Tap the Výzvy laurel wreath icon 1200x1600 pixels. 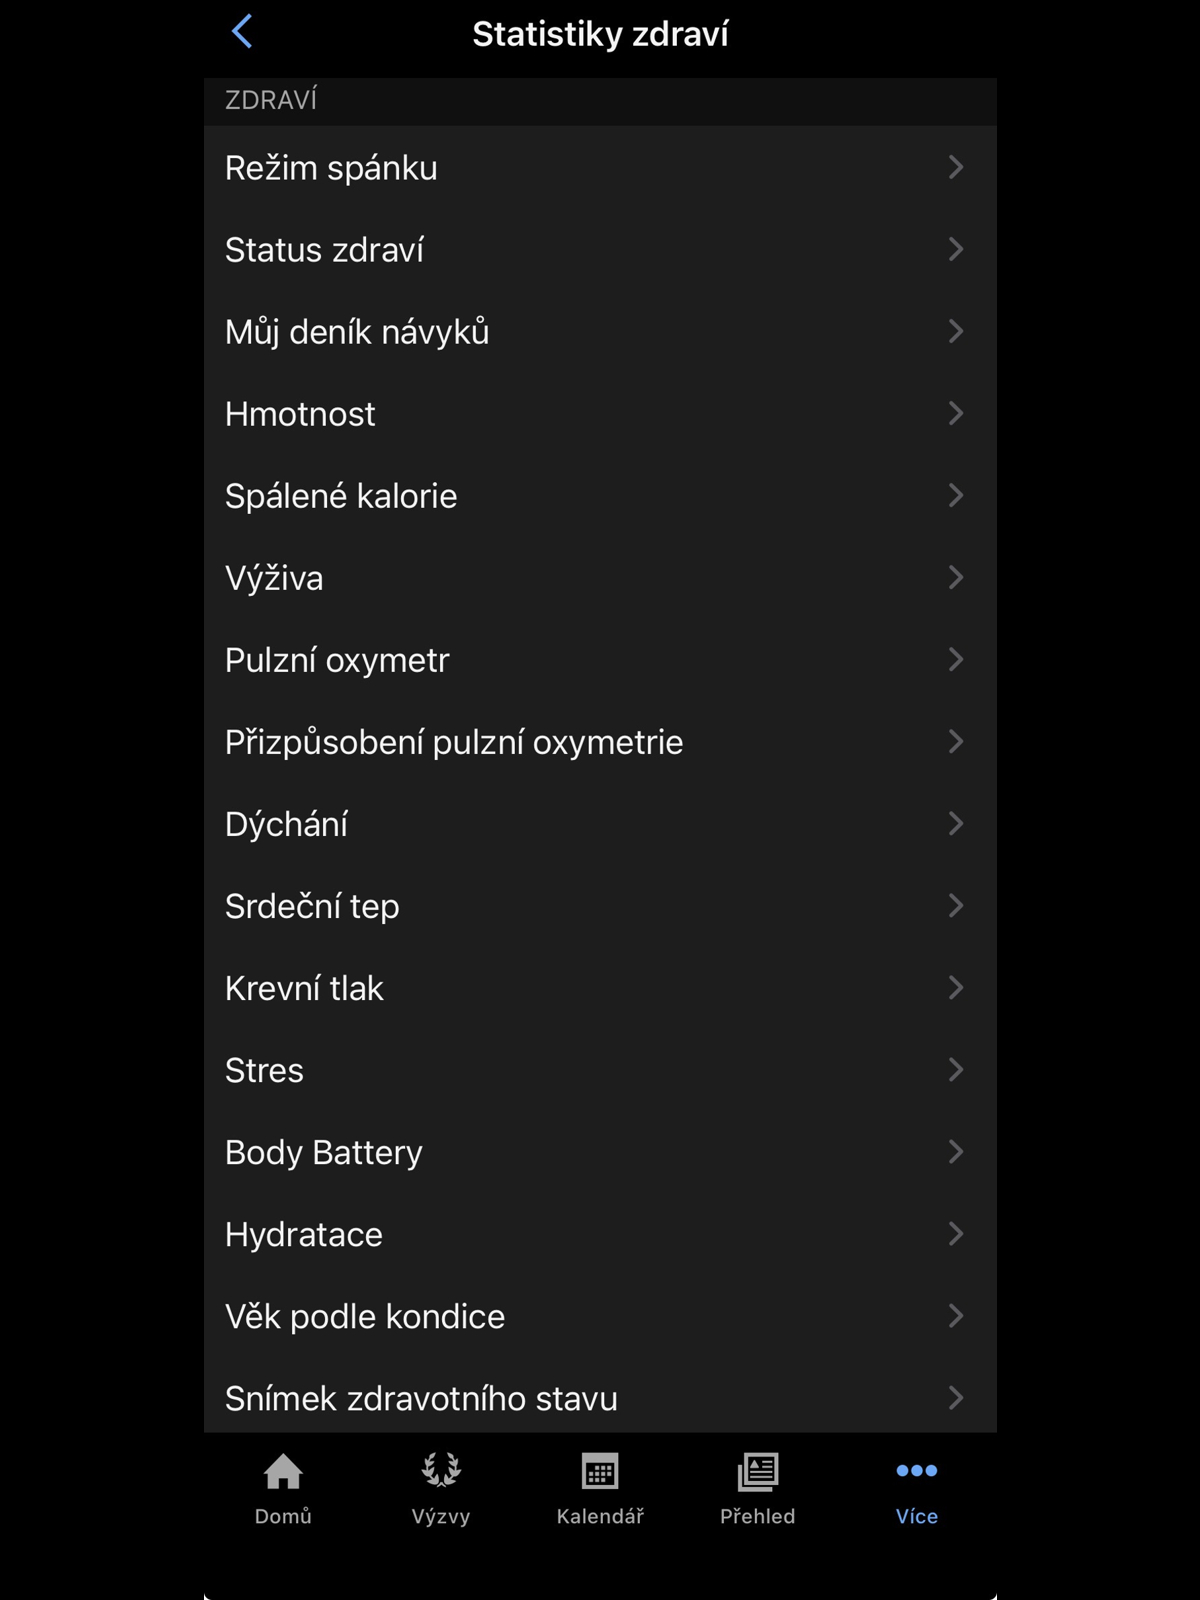(440, 1472)
